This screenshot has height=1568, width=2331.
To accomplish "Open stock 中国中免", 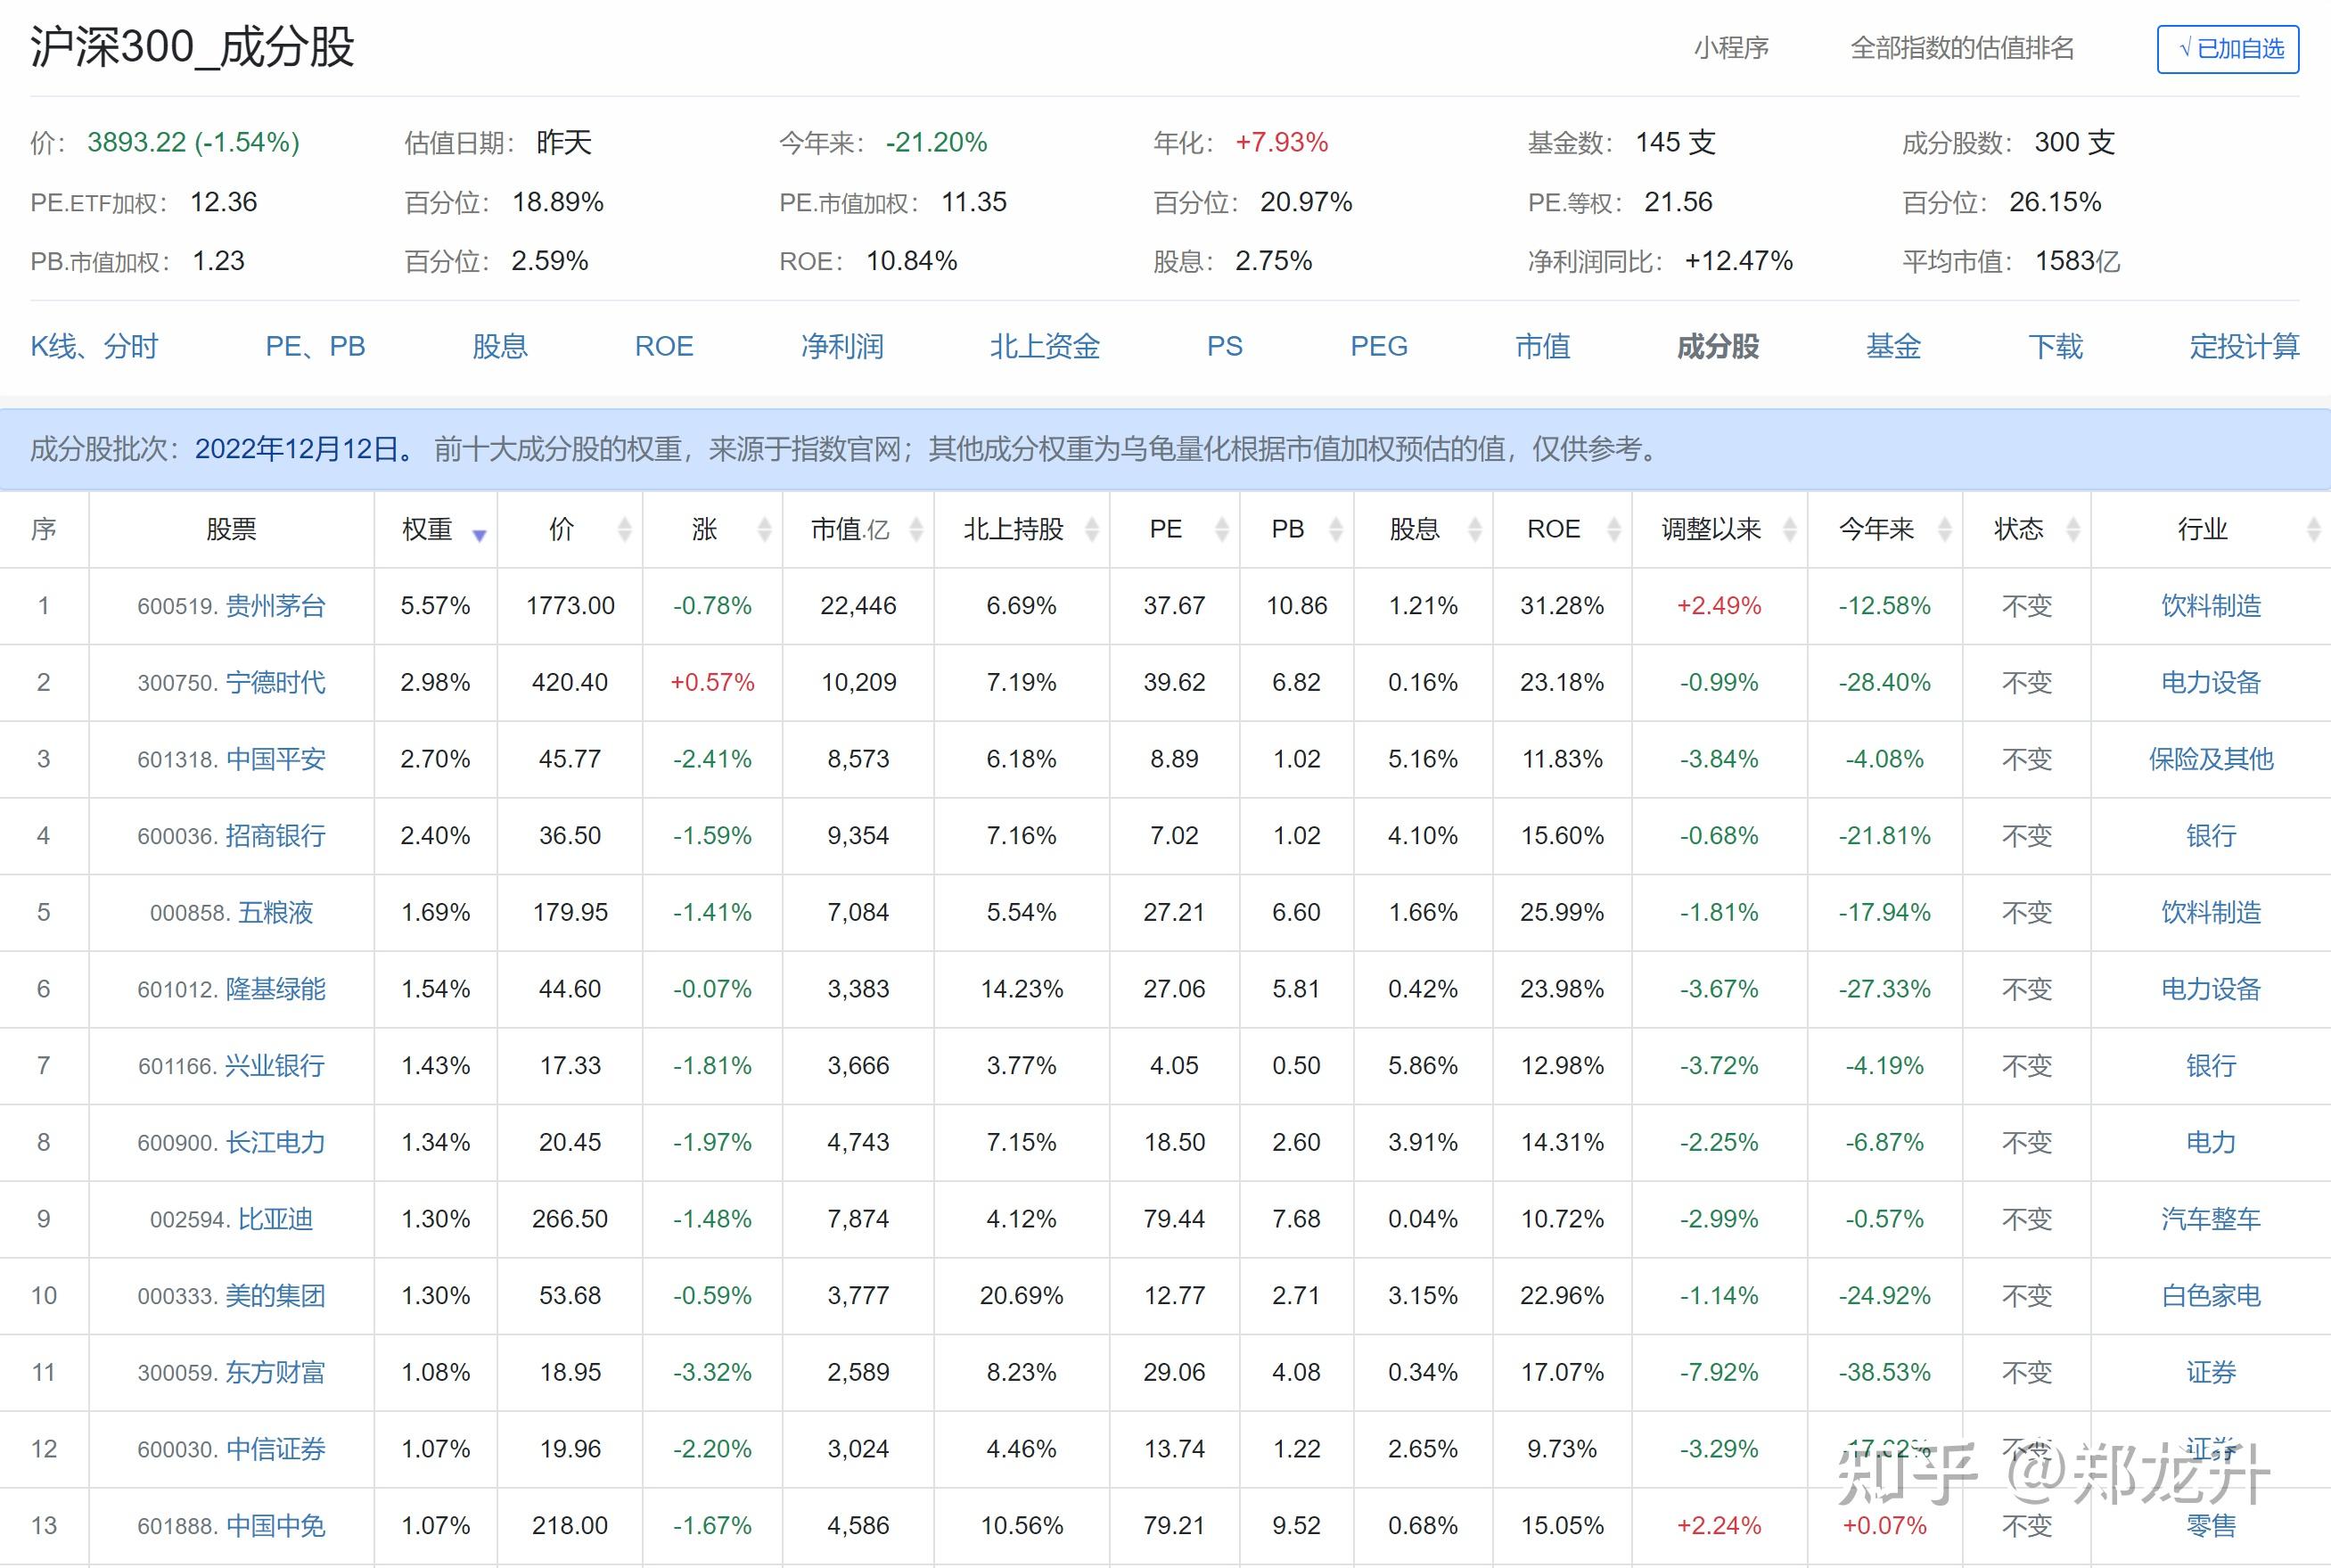I will click(x=275, y=1526).
